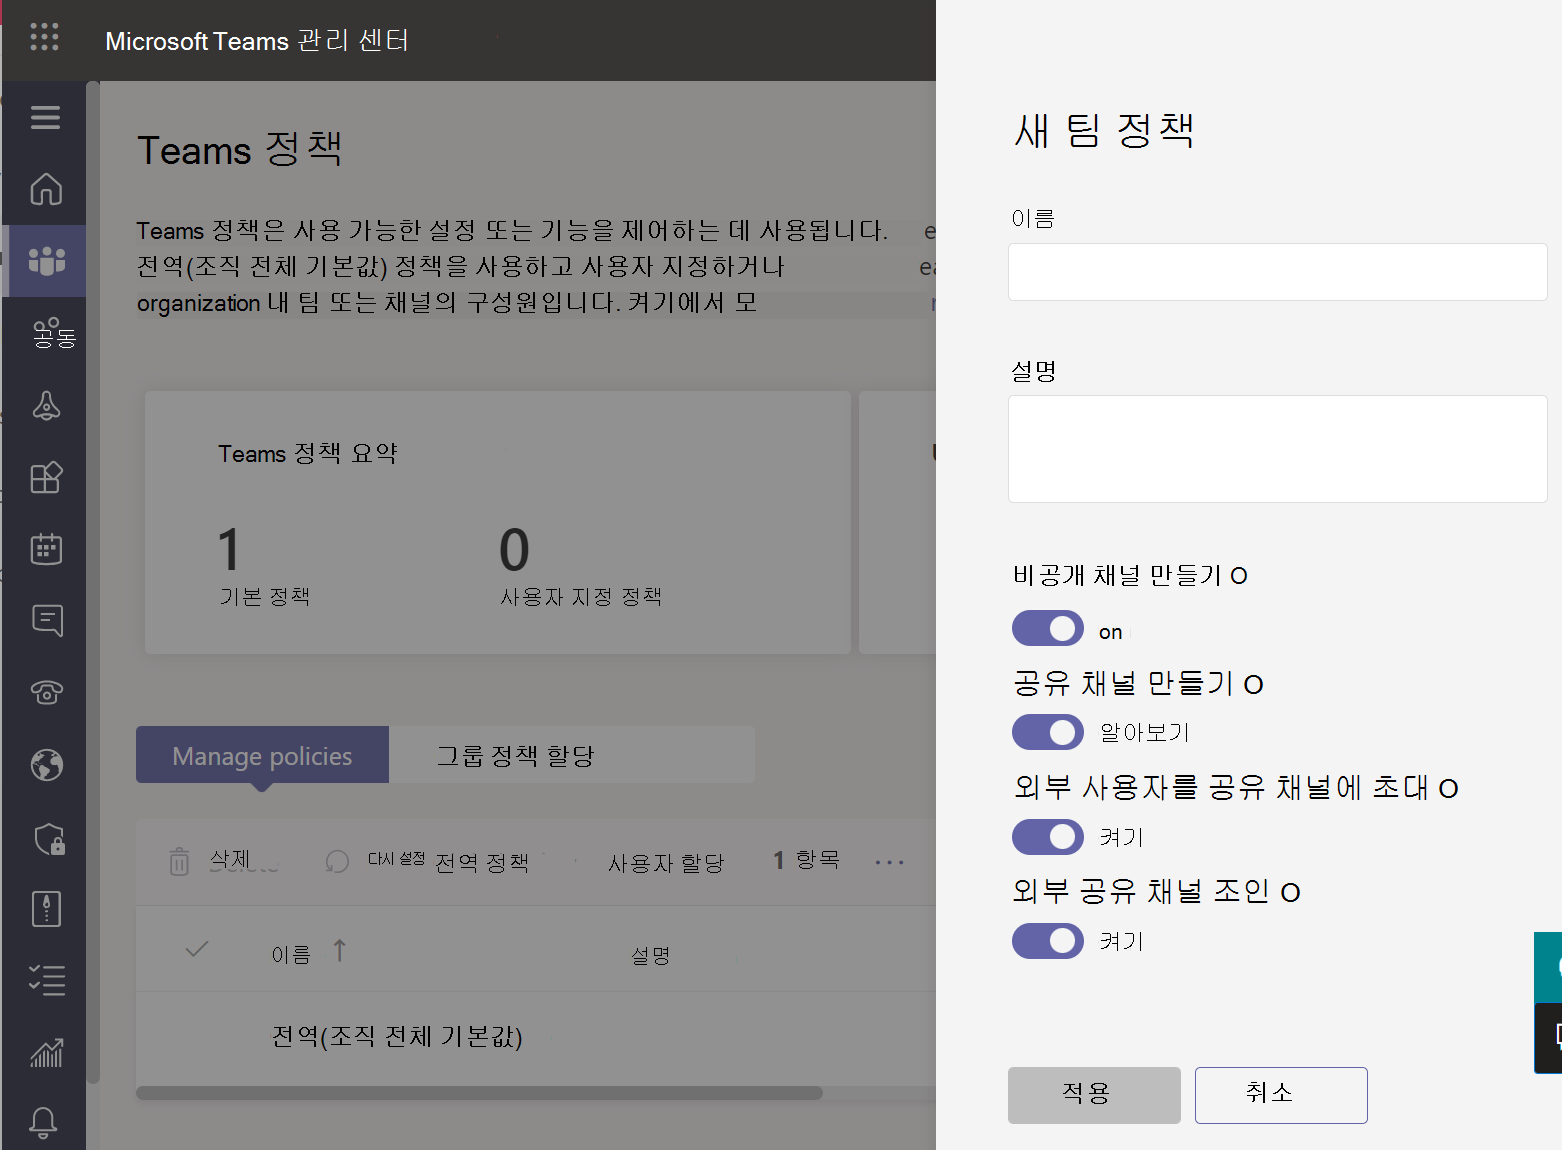Toggle invite external users to shared channels
Viewport: 1562px width, 1150px height.
click(x=1048, y=837)
